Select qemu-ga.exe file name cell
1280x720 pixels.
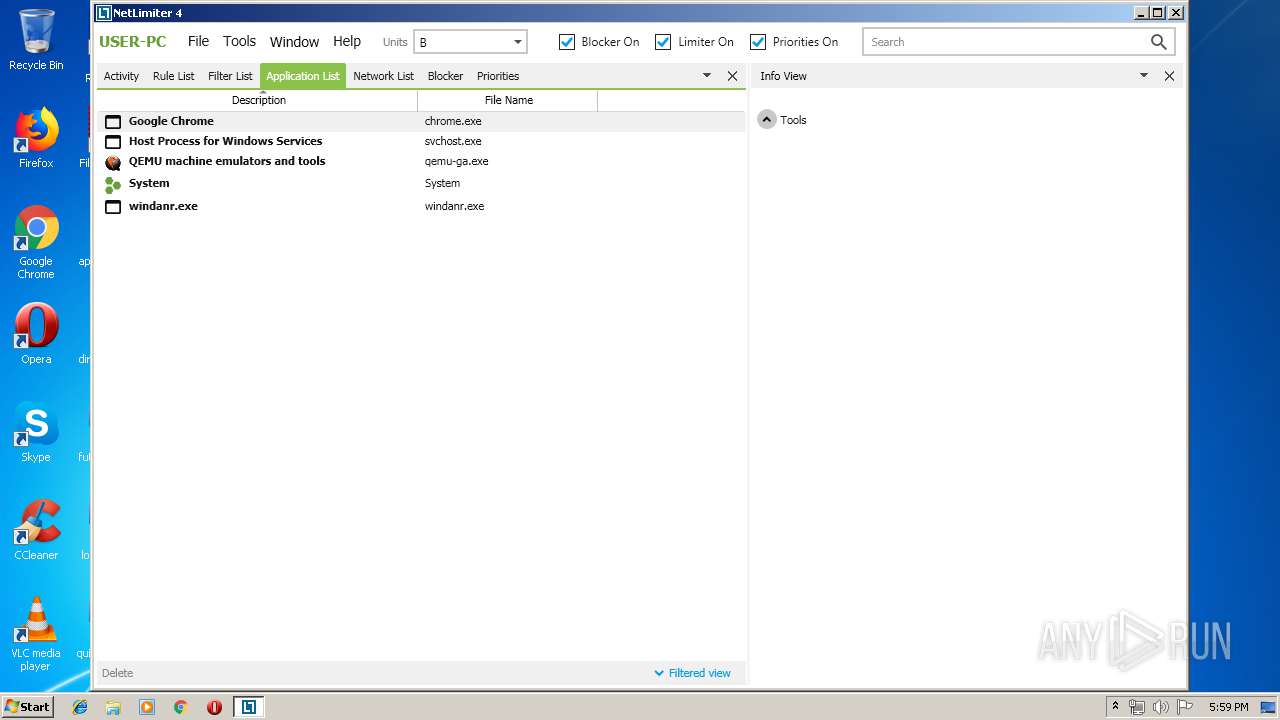[456, 161]
